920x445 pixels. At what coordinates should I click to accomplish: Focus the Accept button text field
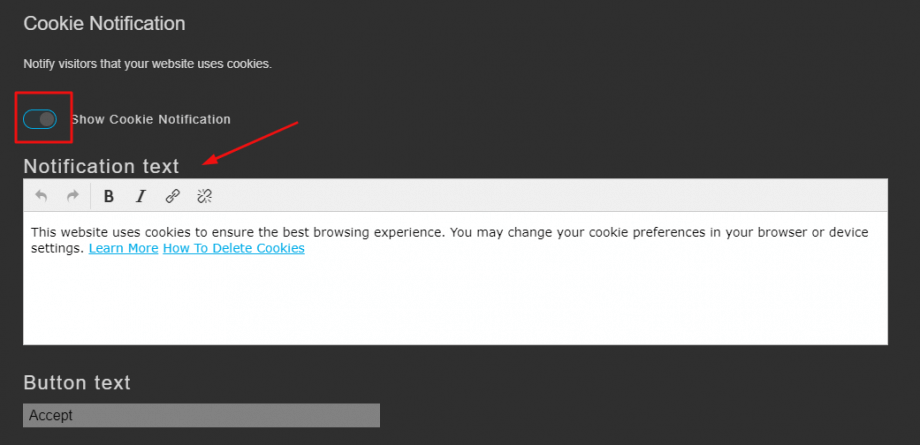click(x=201, y=415)
